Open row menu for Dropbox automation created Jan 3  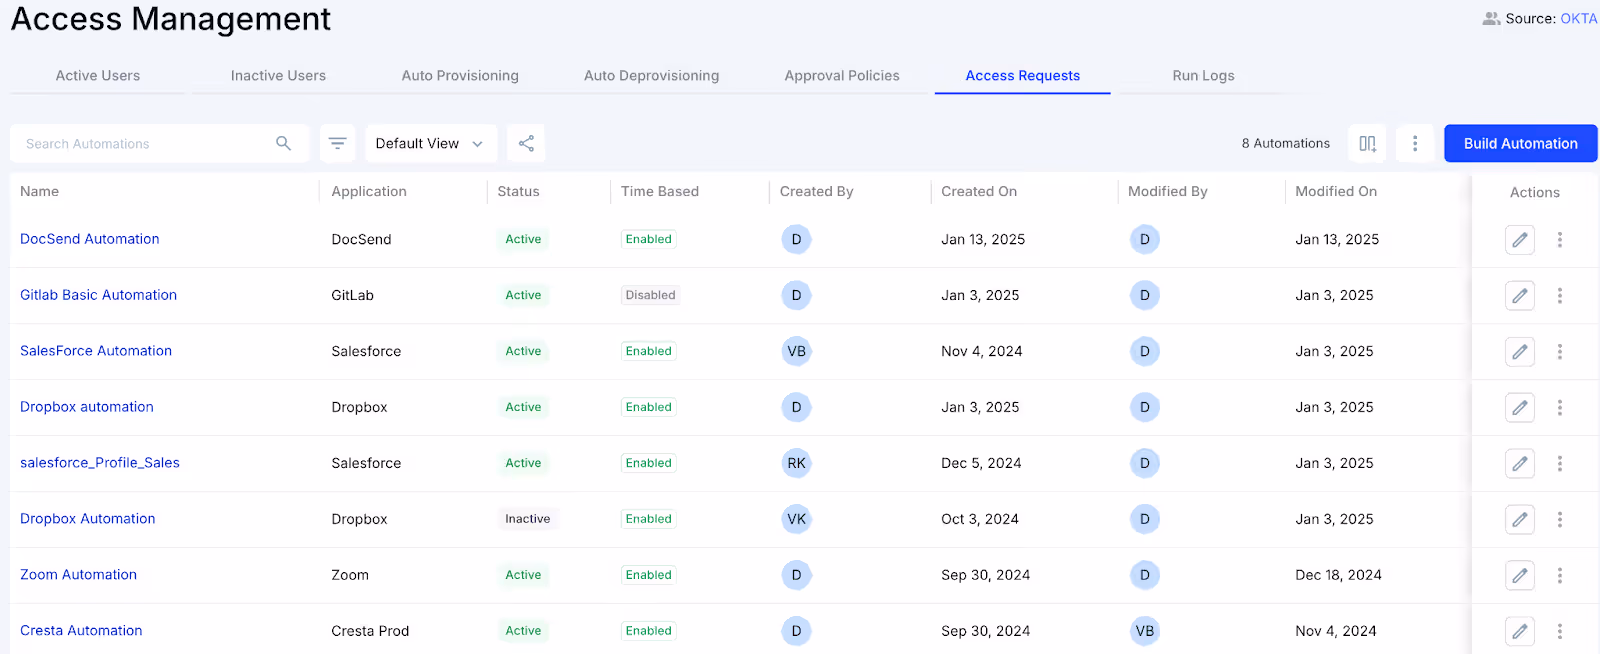[1560, 407]
